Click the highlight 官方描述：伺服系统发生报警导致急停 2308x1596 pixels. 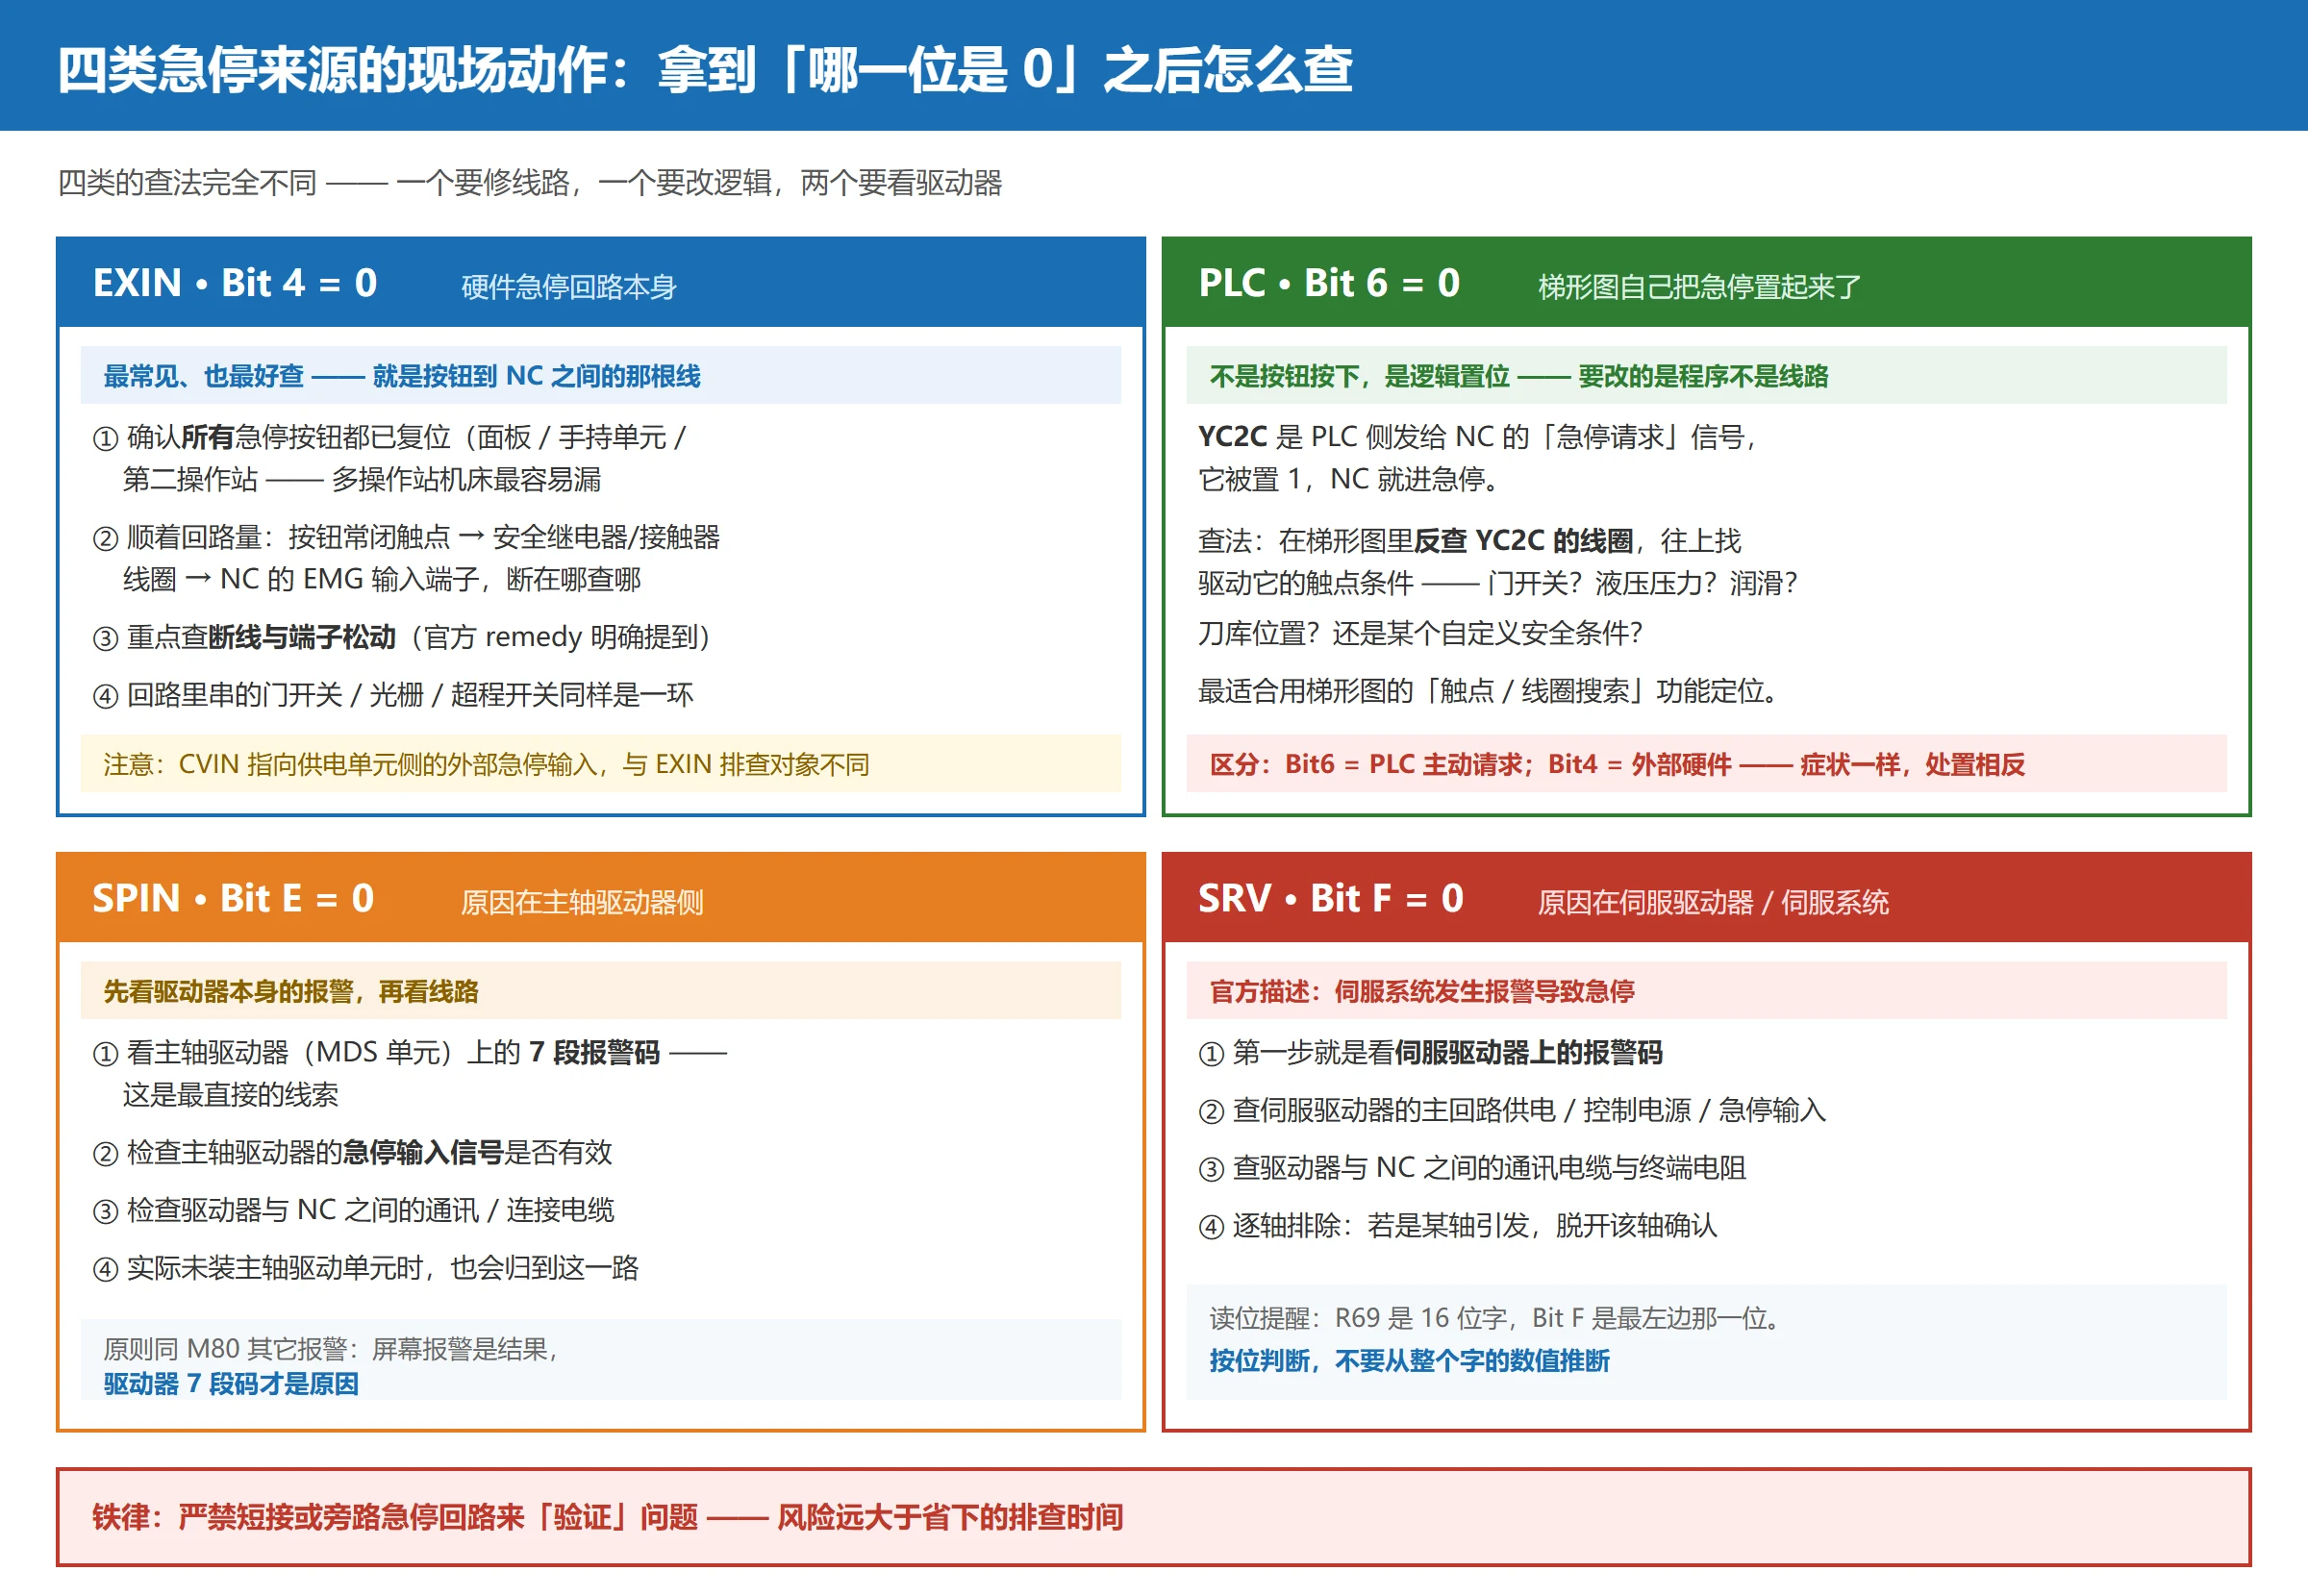pos(1706,990)
